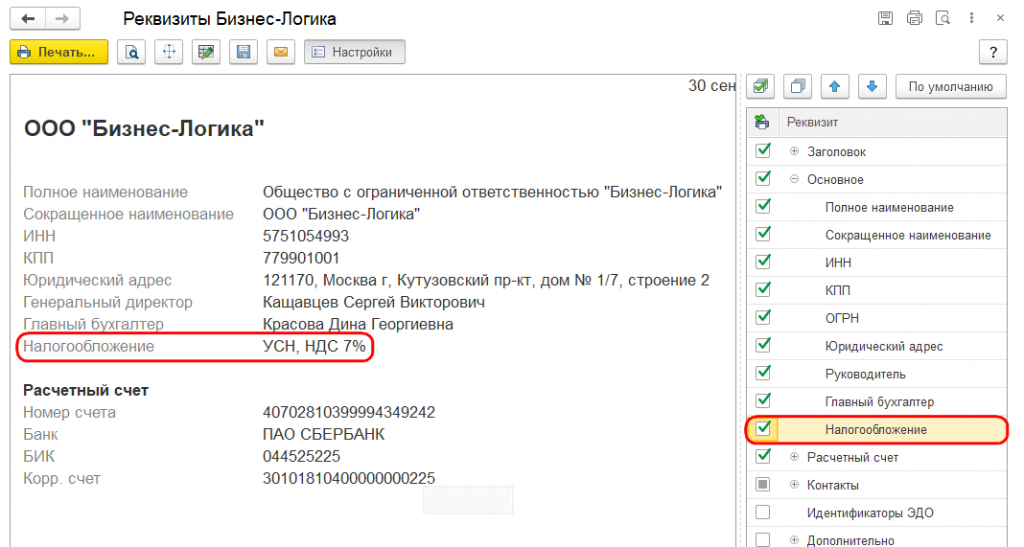Select the Налогообложение row in requisites list
Screen dimensions: 1024x547
tap(876, 430)
